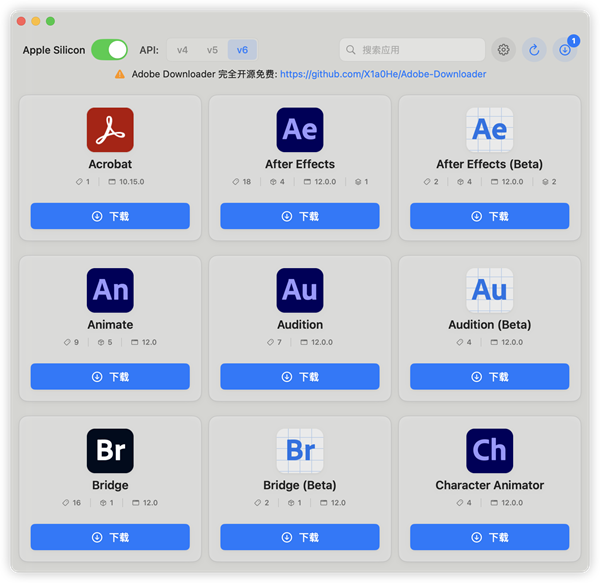Click the After Effects (Beta) icon

click(490, 130)
